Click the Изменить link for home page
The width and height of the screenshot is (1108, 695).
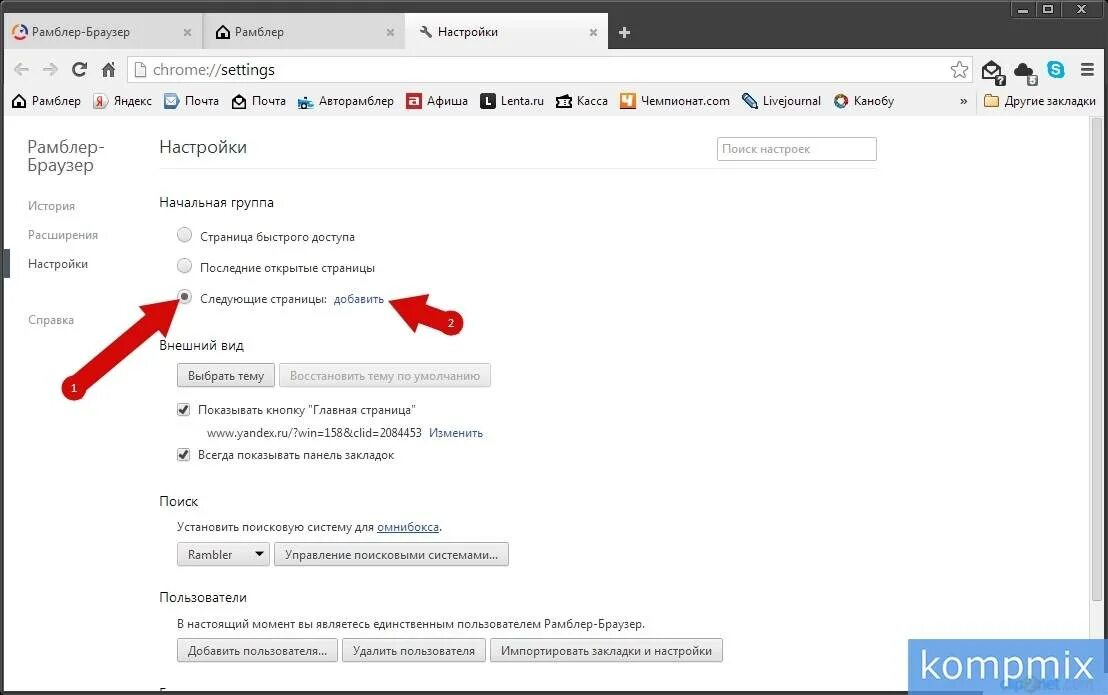(x=456, y=433)
